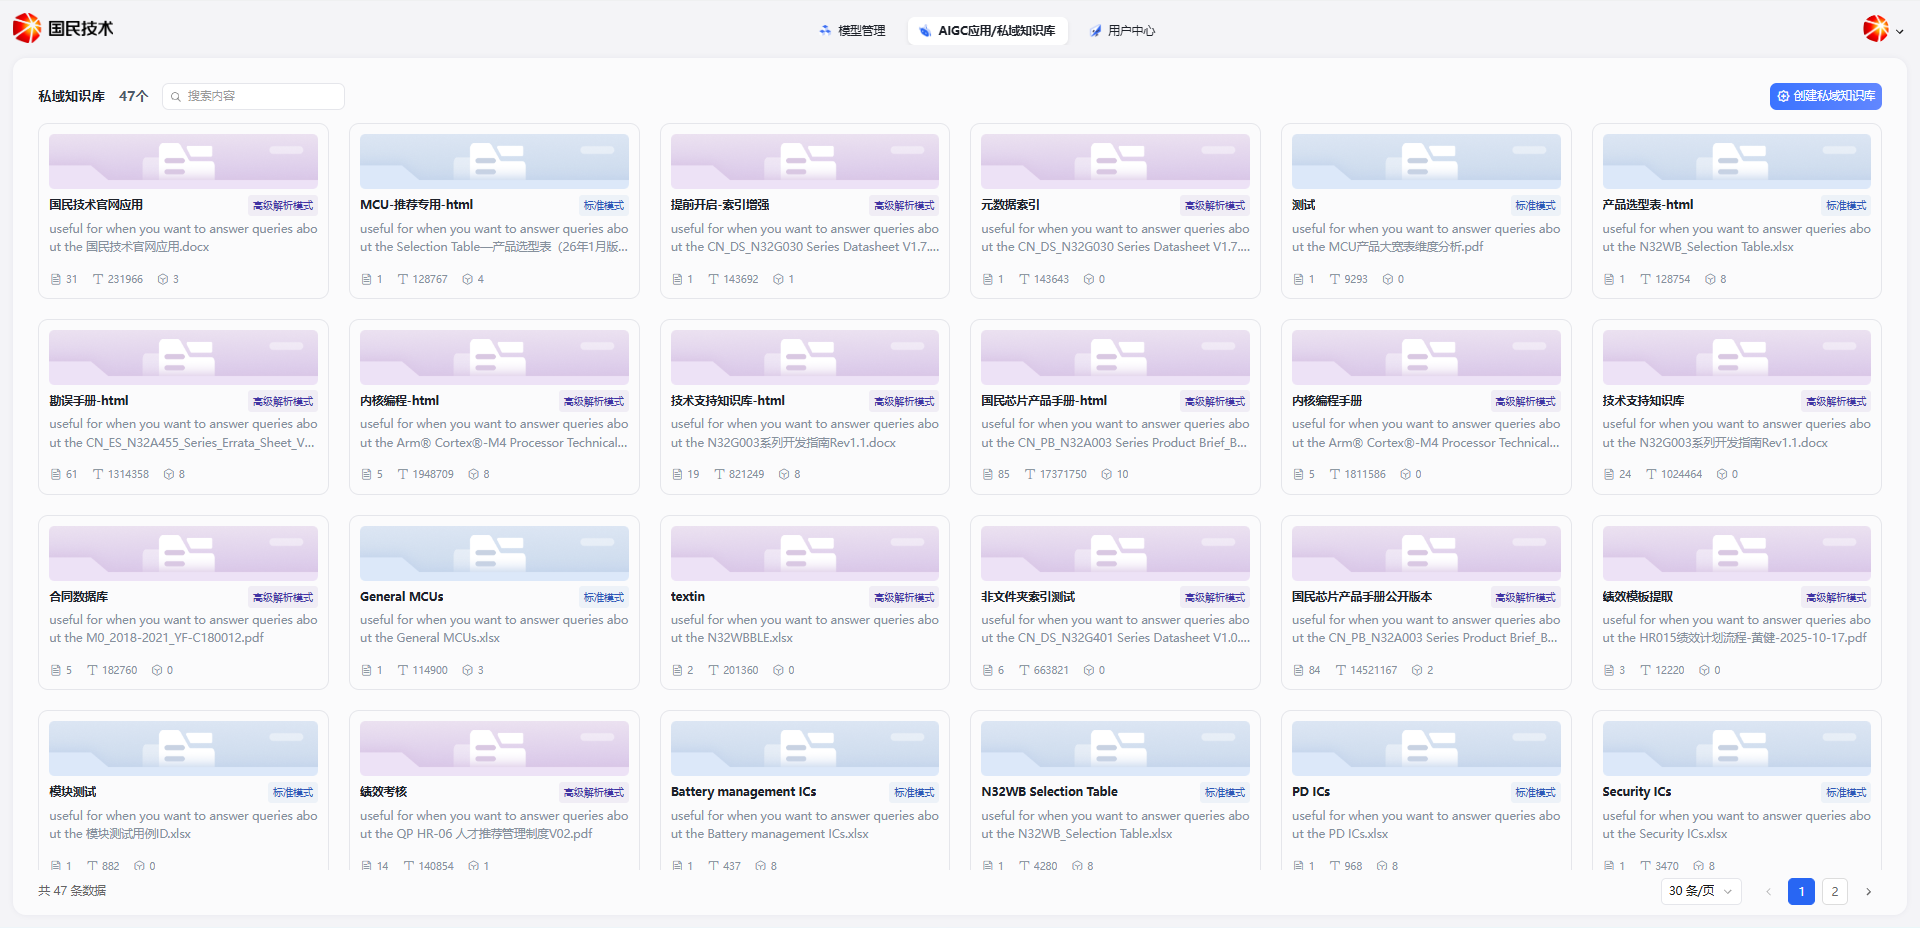1920x928 pixels.
Task: Click character count icon on 勘误手册-html card
Action: 98,474
